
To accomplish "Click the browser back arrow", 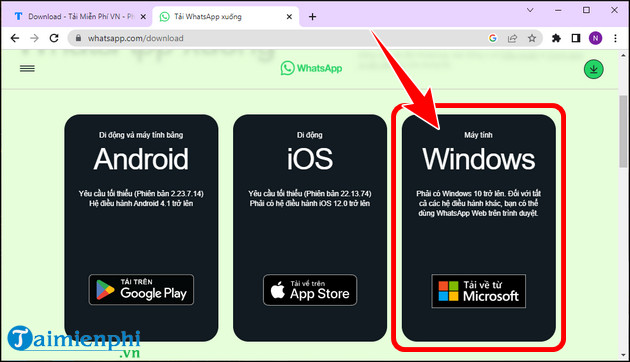I will (15, 38).
